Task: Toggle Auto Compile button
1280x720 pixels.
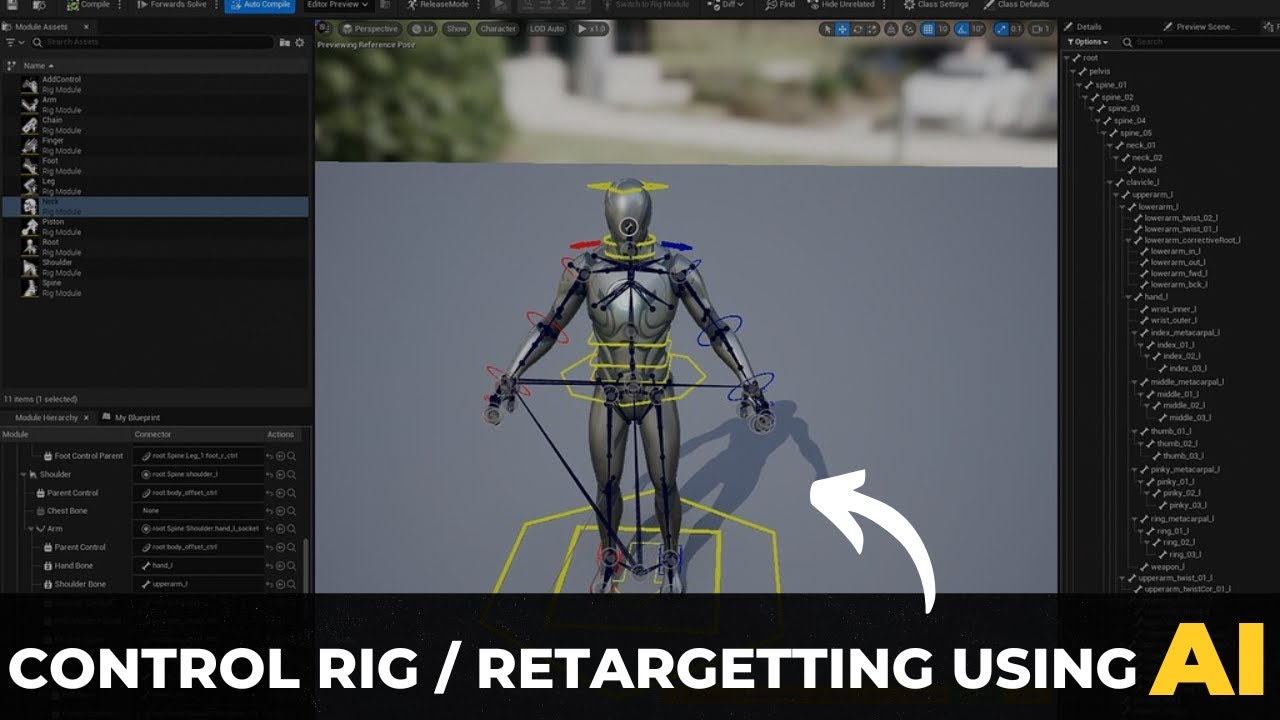Action: [x=260, y=5]
